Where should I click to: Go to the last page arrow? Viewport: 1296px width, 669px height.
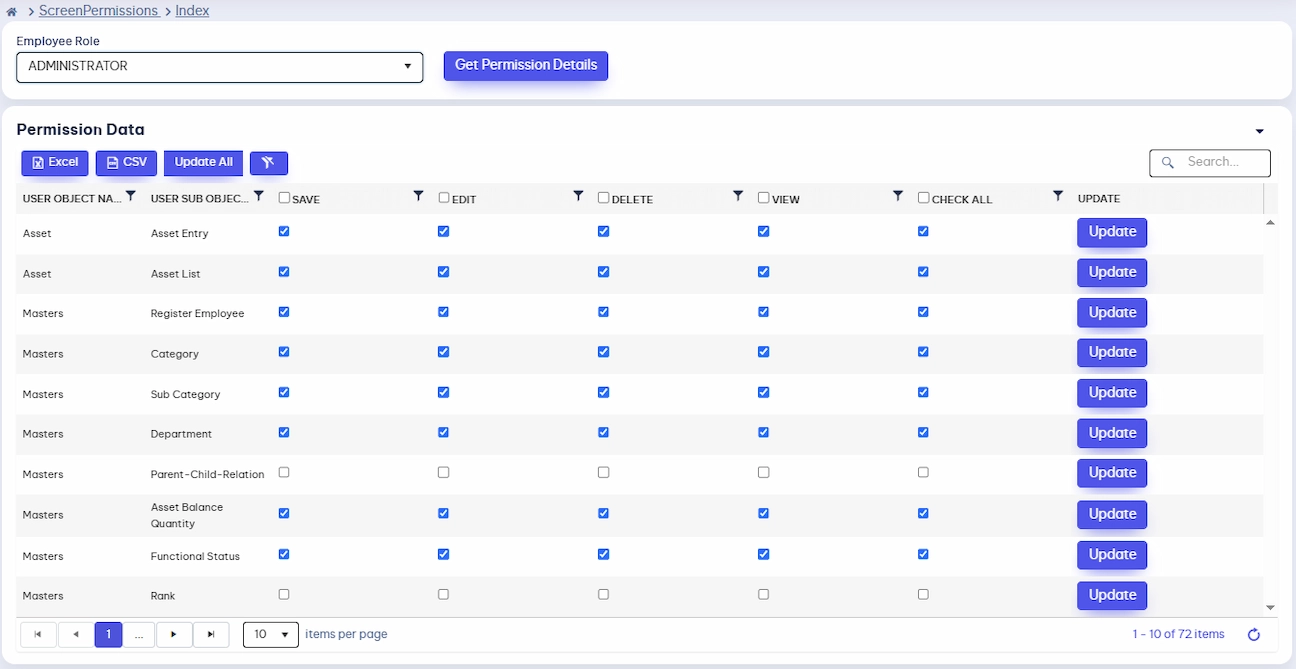point(211,634)
